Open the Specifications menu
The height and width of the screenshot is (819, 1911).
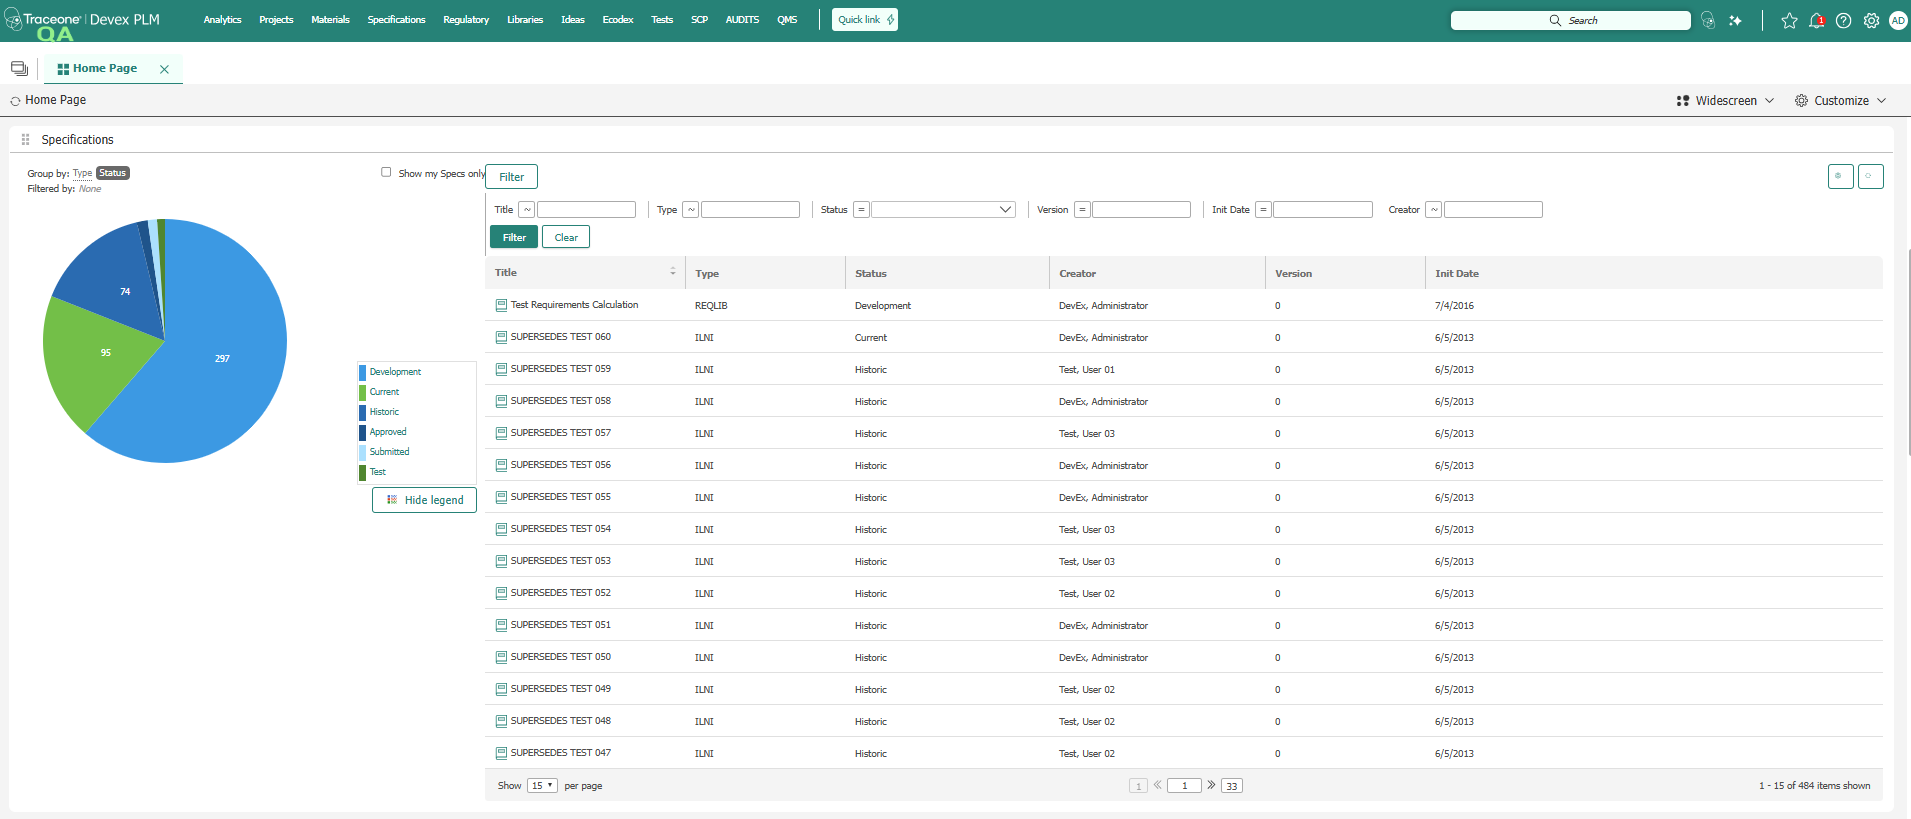(x=396, y=20)
